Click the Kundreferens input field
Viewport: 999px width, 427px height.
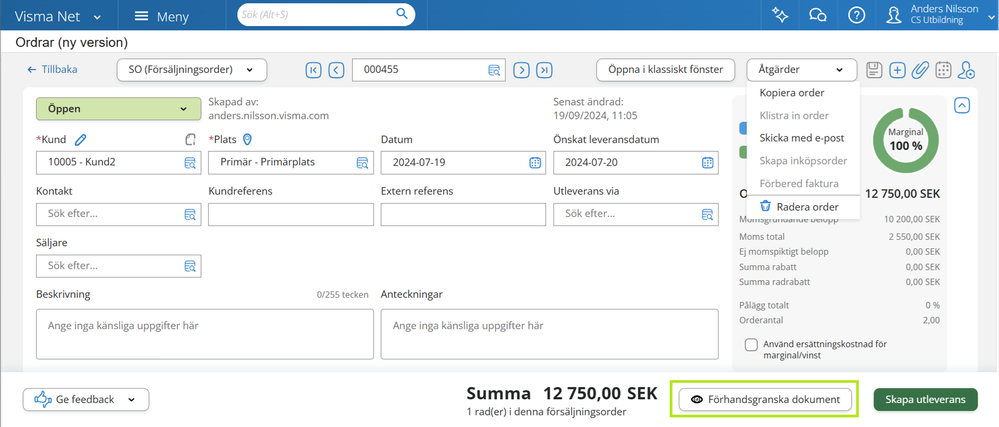[x=291, y=214]
